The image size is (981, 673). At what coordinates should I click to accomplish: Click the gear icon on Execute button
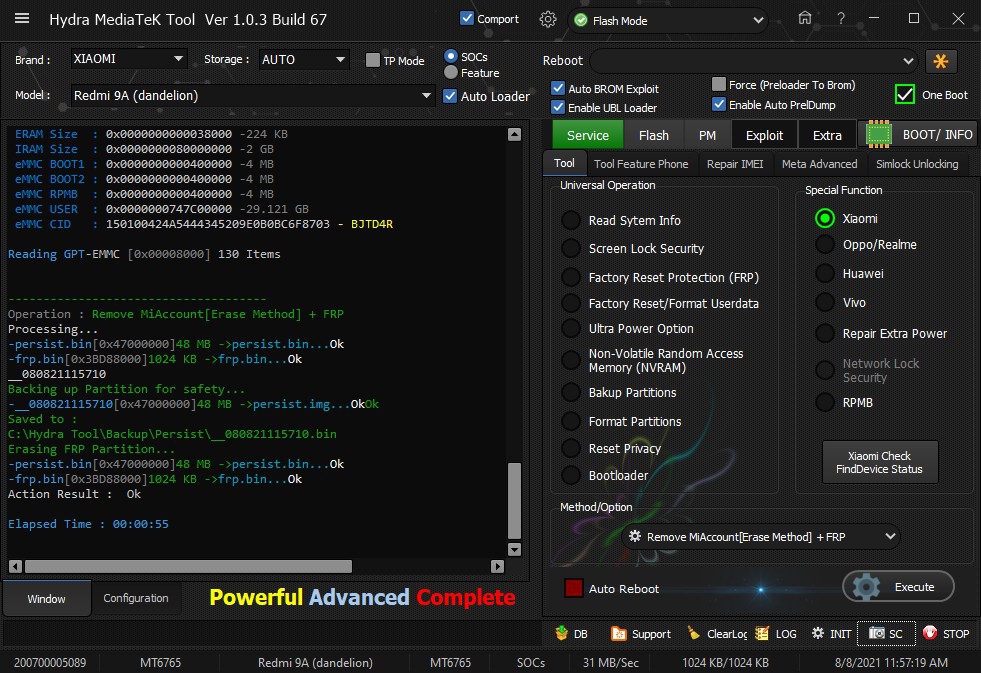pyautogui.click(x=866, y=587)
